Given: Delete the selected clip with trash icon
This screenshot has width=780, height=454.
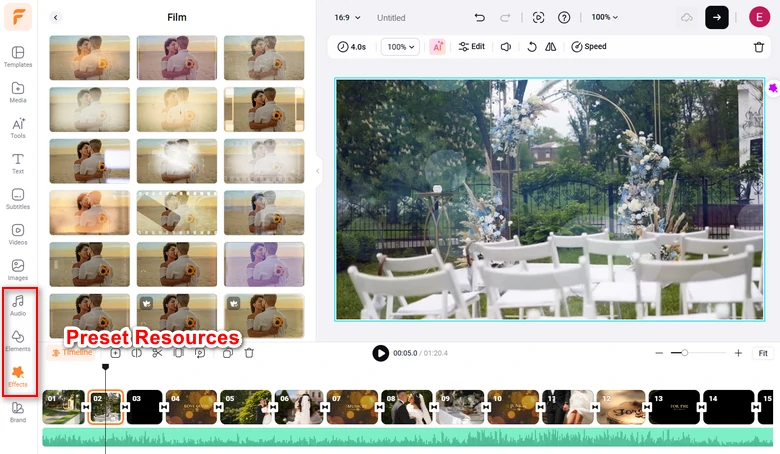Looking at the screenshot, I should point(759,47).
